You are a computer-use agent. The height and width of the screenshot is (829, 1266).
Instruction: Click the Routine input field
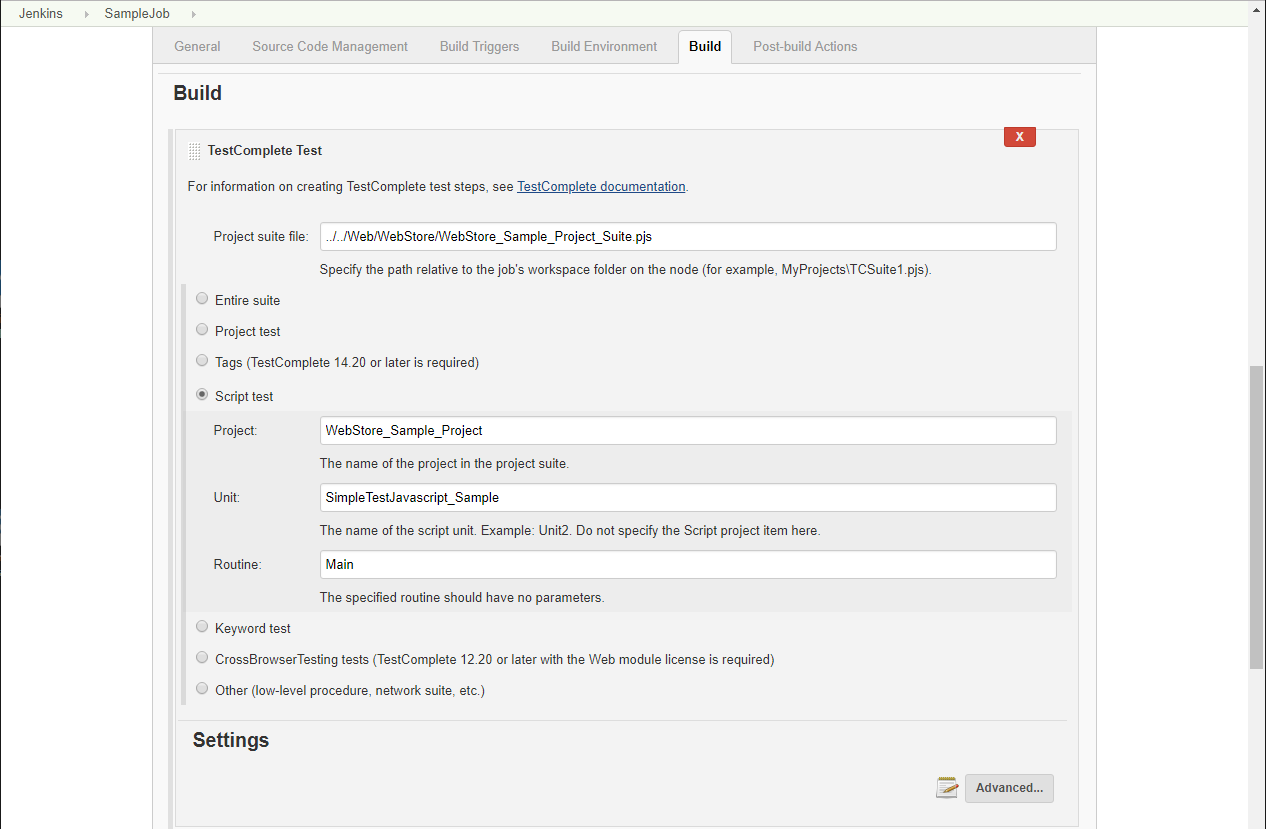coord(687,564)
